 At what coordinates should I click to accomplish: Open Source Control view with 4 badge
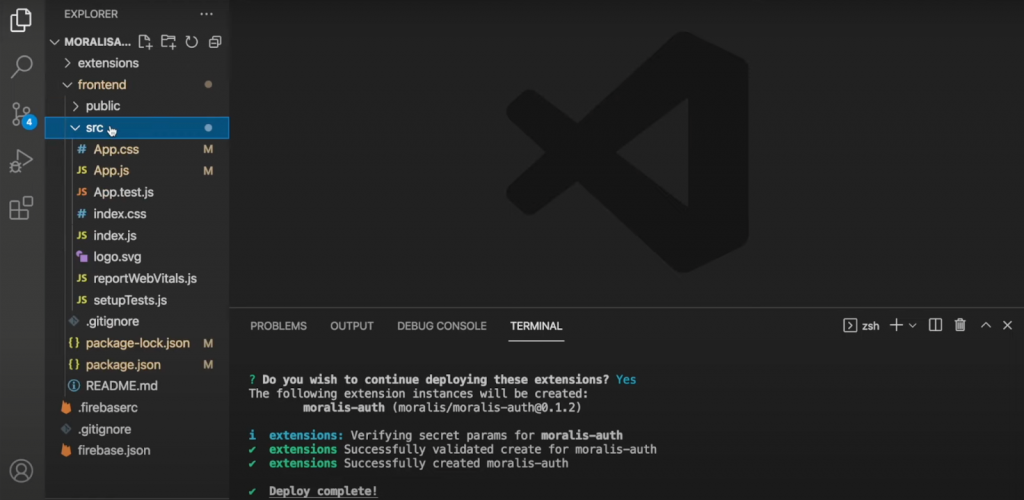point(21,114)
